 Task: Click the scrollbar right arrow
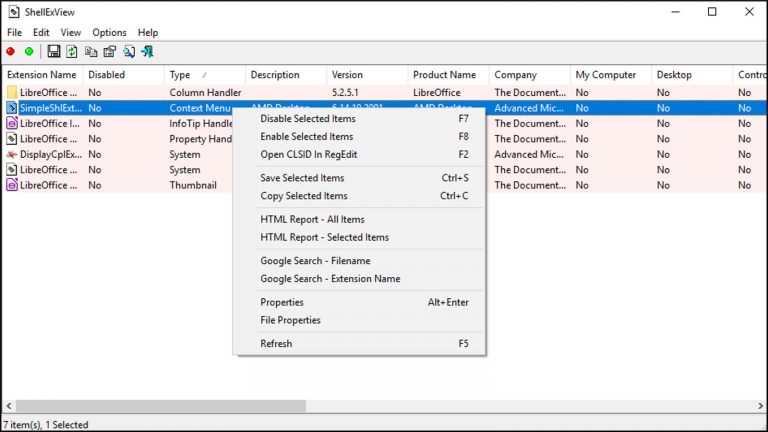759,406
